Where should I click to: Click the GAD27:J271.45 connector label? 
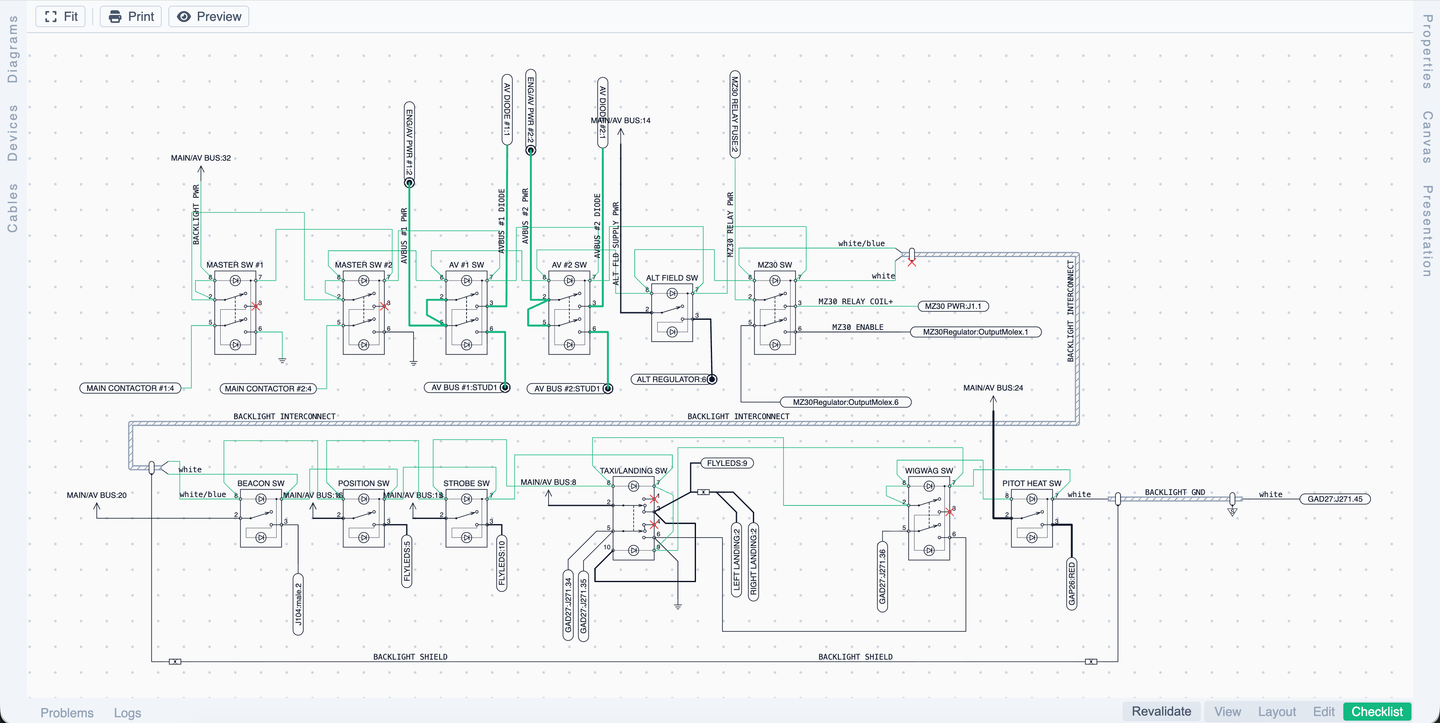1335,498
